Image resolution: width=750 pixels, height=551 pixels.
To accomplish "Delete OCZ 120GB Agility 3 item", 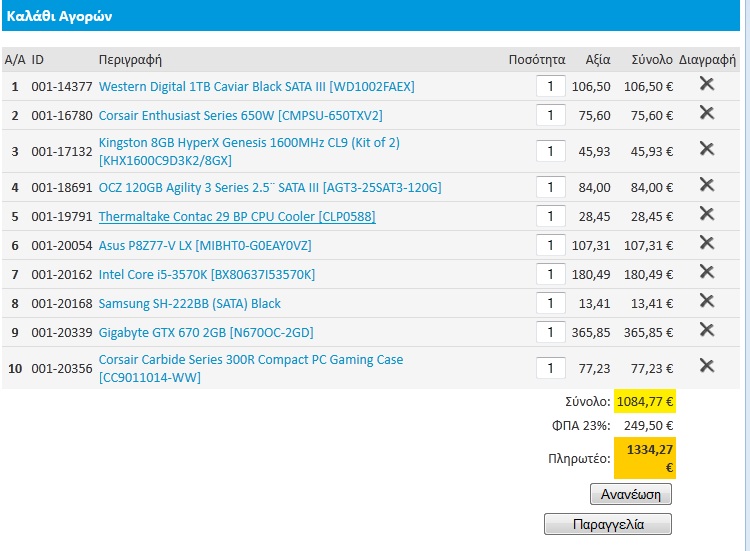I will (x=706, y=185).
